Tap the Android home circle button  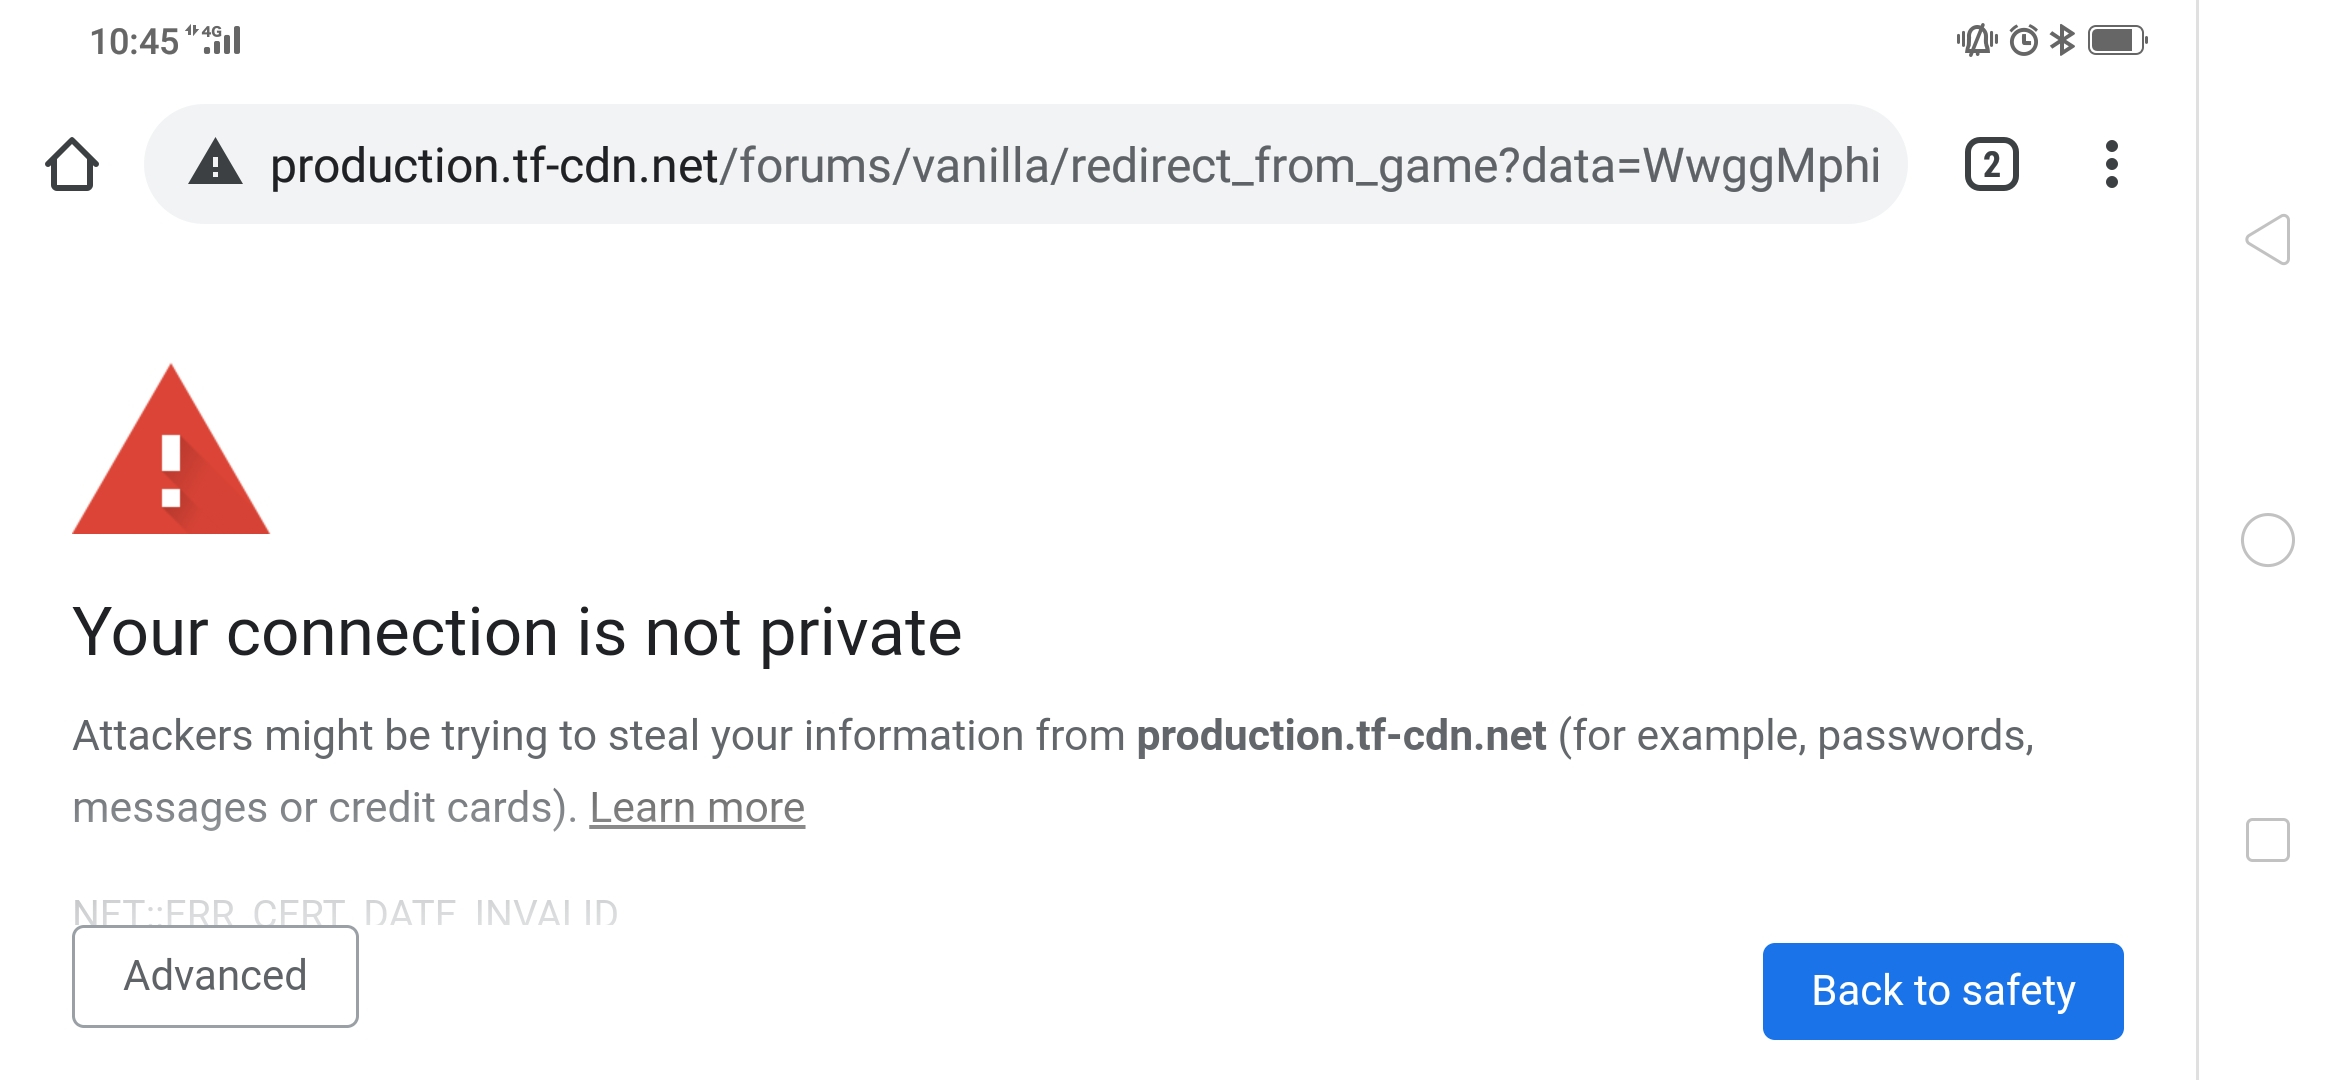pyautogui.click(x=2267, y=540)
